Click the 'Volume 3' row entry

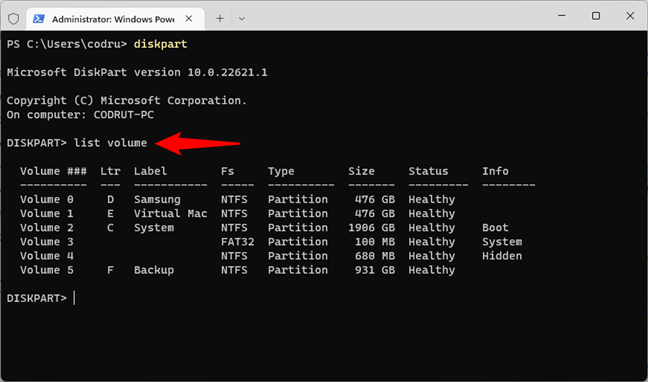pyautogui.click(x=47, y=241)
